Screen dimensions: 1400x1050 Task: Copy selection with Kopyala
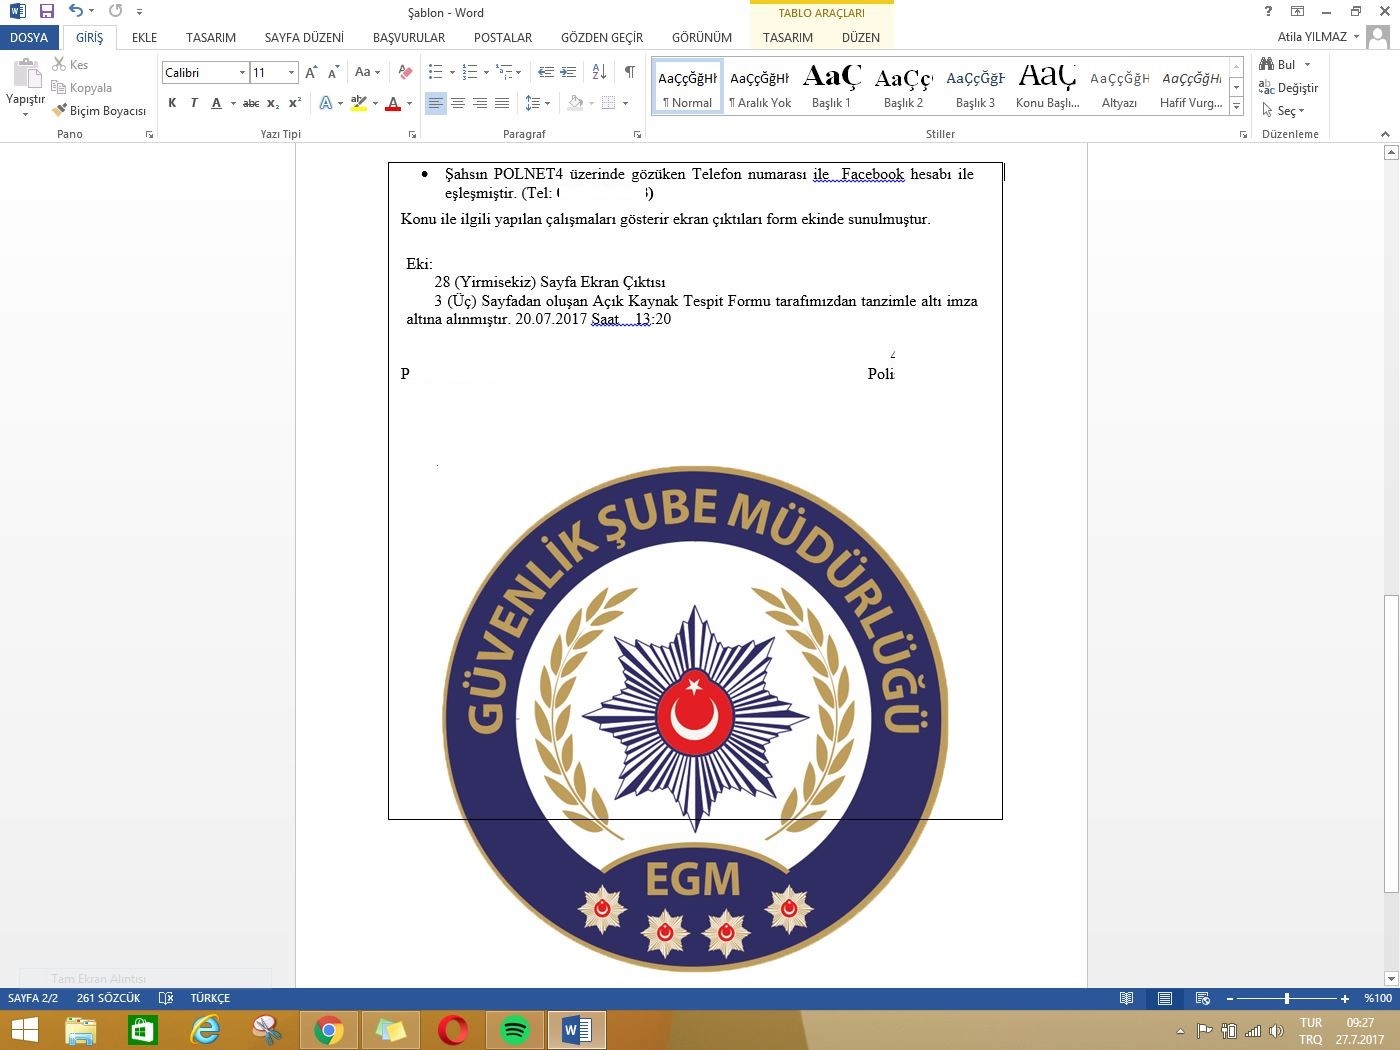(x=82, y=88)
